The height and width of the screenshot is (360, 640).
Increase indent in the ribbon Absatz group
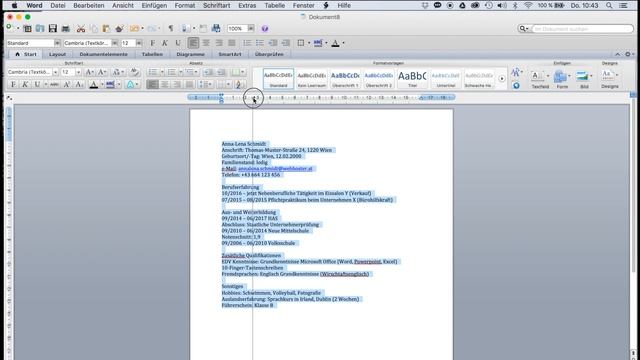coord(221,72)
